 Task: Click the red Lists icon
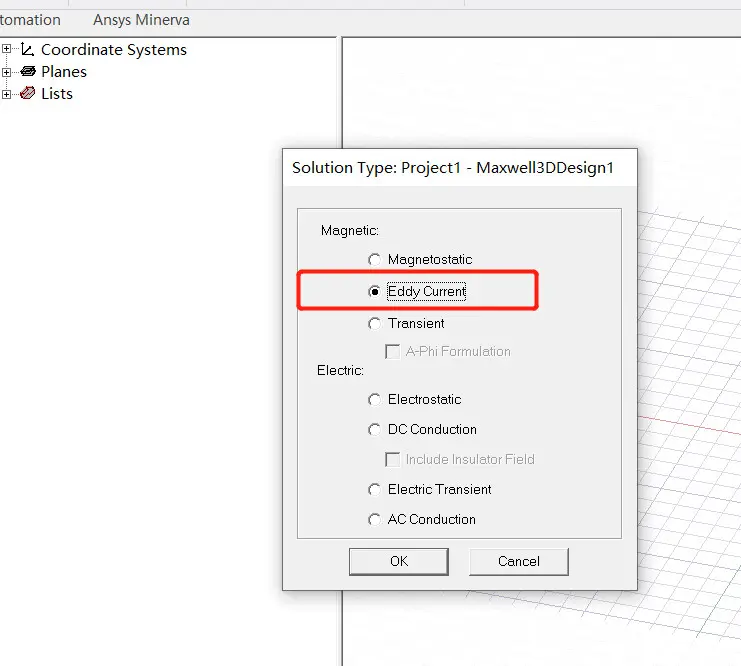28,93
